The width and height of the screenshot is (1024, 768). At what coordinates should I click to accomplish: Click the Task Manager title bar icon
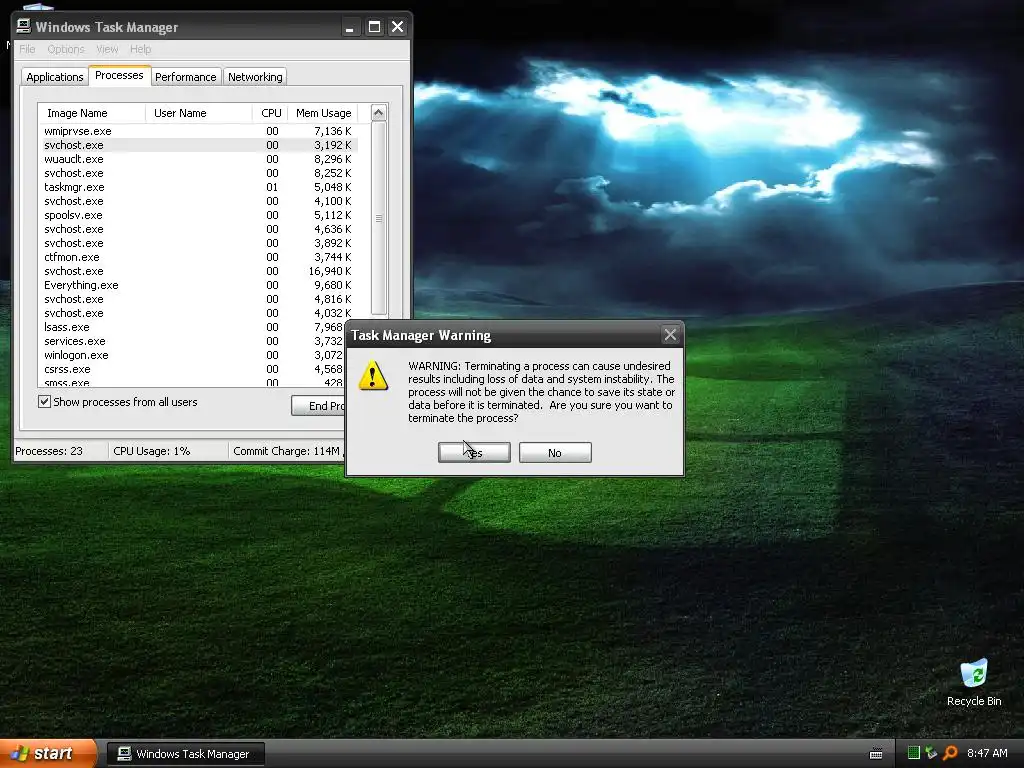[24, 26]
